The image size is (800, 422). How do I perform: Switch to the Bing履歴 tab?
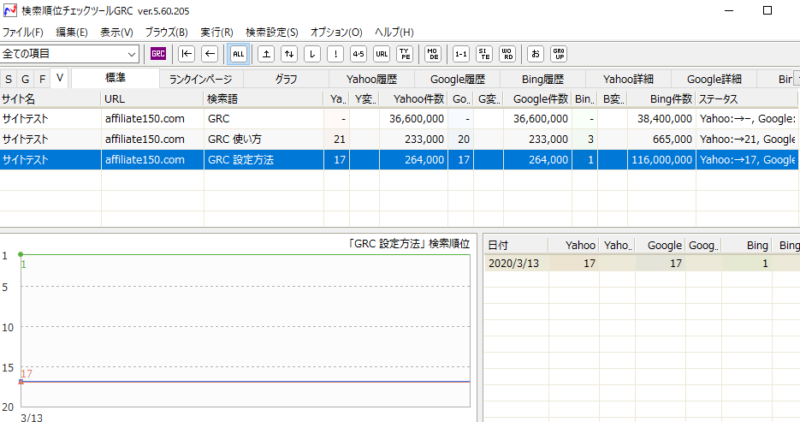pos(542,79)
